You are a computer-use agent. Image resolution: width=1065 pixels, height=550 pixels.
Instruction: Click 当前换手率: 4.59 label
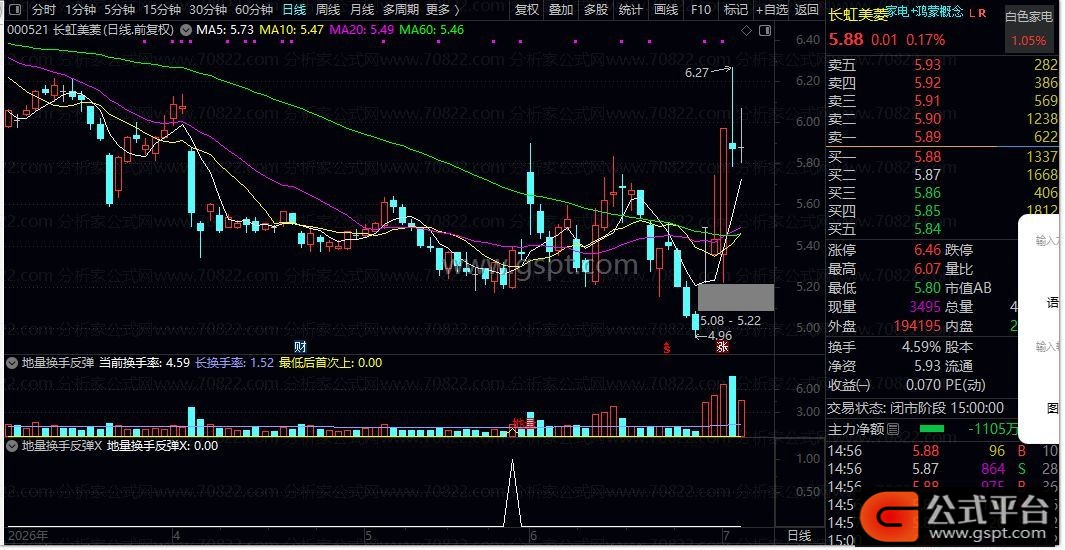(145, 363)
